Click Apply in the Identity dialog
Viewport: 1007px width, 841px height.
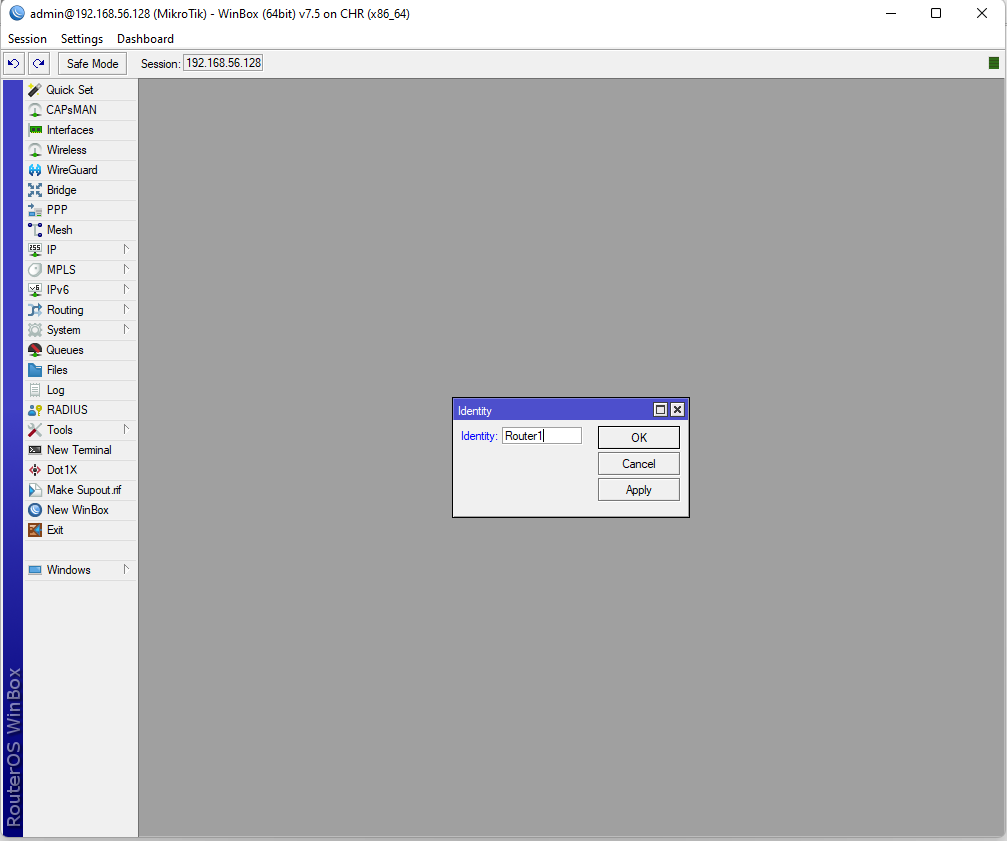pyautogui.click(x=638, y=490)
